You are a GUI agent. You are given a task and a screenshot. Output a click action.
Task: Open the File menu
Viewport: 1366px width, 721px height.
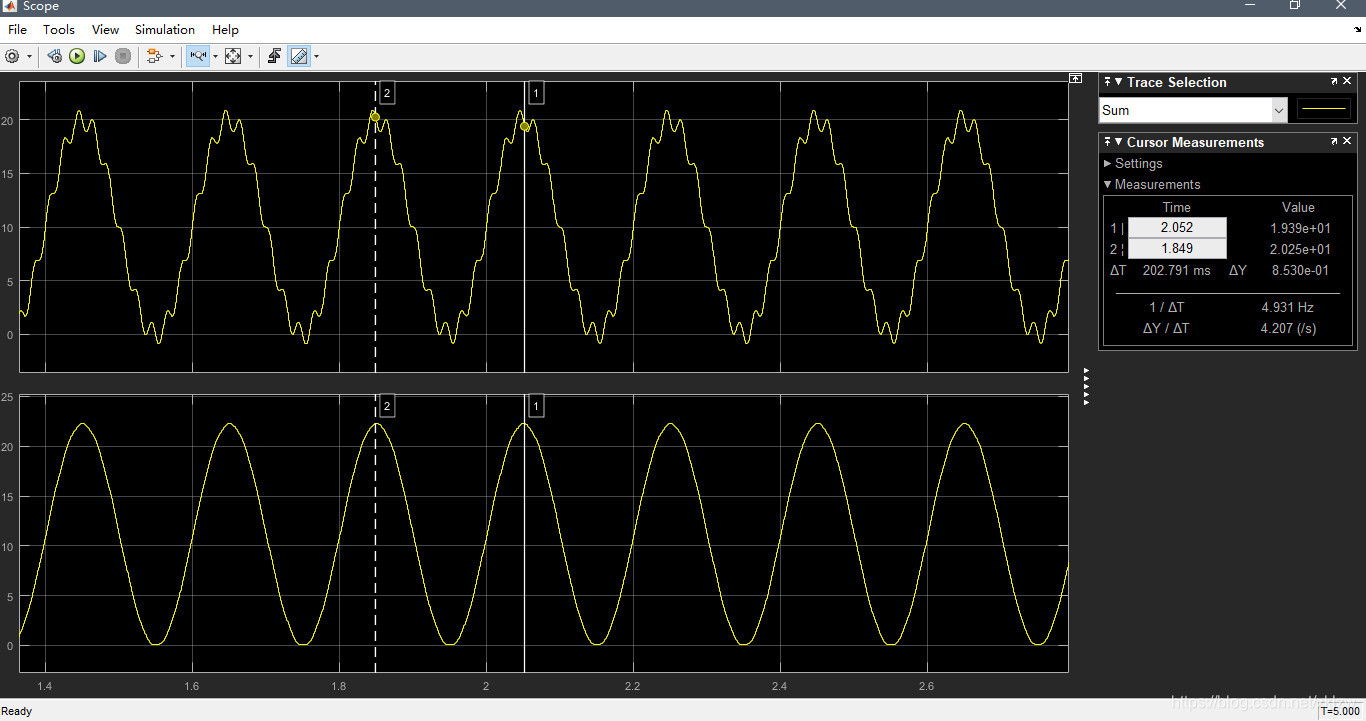17,30
